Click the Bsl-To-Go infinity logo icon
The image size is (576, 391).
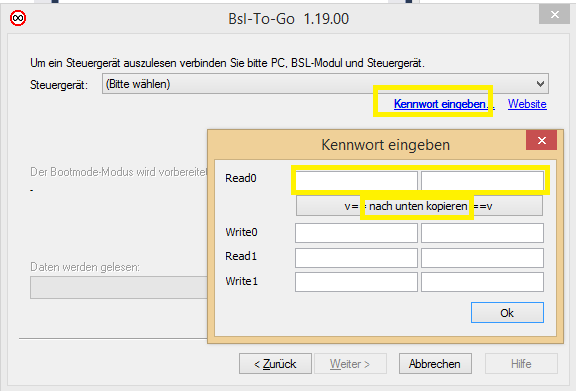coord(18,18)
